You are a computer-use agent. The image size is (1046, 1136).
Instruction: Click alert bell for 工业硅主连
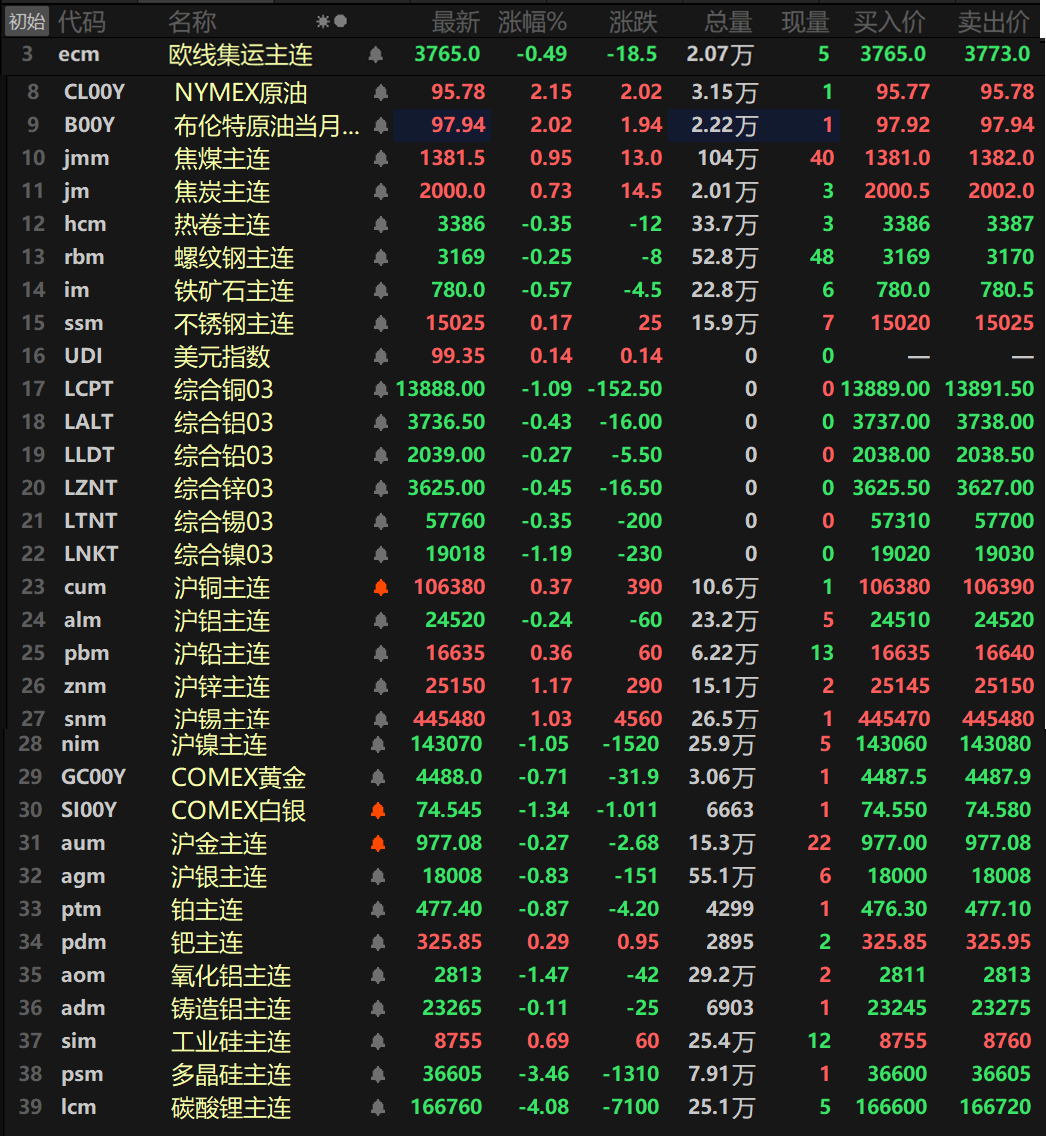[x=378, y=1042]
